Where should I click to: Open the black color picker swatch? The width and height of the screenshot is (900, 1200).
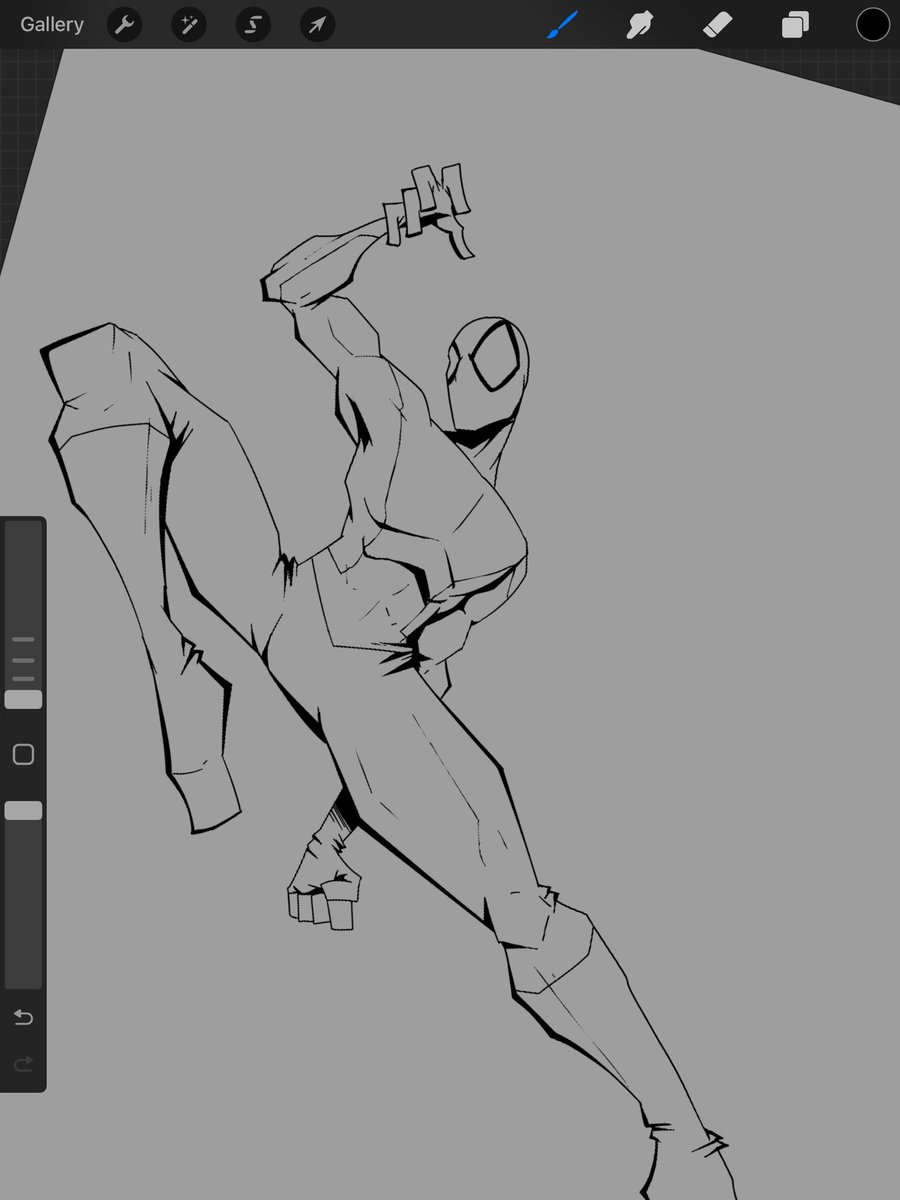pos(872,25)
